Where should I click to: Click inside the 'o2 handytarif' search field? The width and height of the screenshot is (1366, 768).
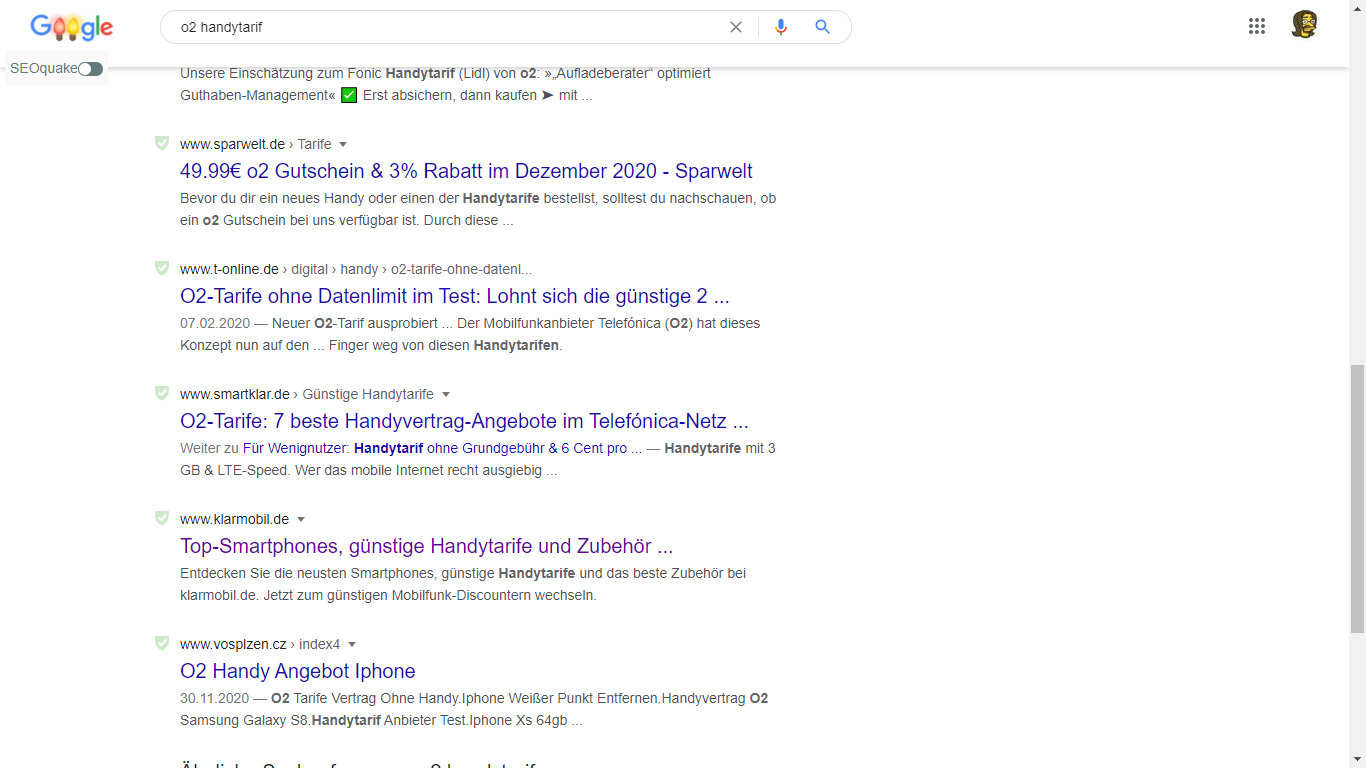point(450,27)
